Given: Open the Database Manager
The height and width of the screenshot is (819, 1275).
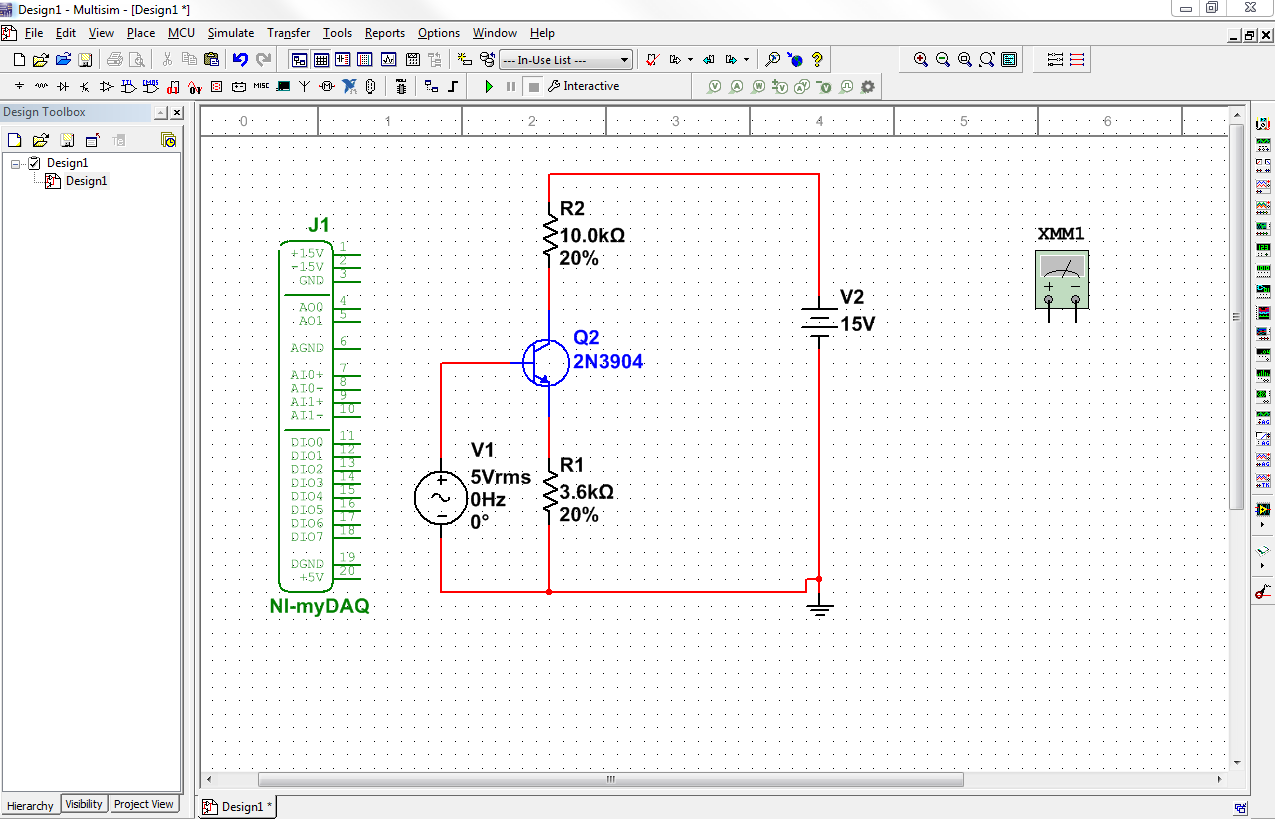Looking at the screenshot, I should click(487, 60).
